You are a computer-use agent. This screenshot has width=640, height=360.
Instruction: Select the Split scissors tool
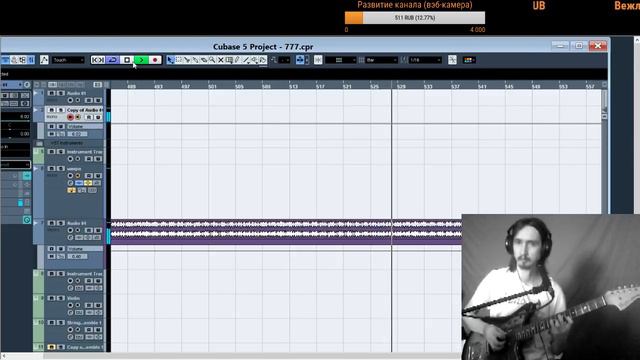click(x=187, y=60)
